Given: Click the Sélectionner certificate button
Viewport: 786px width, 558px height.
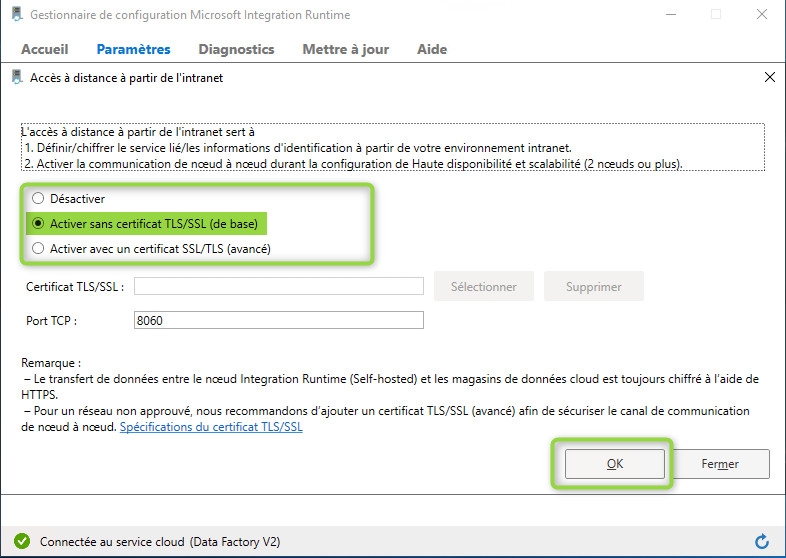Looking at the screenshot, I should (483, 286).
